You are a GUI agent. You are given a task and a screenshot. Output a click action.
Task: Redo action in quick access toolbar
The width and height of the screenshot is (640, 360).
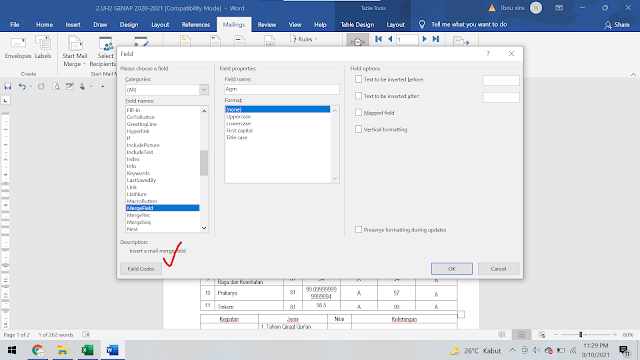41,87
